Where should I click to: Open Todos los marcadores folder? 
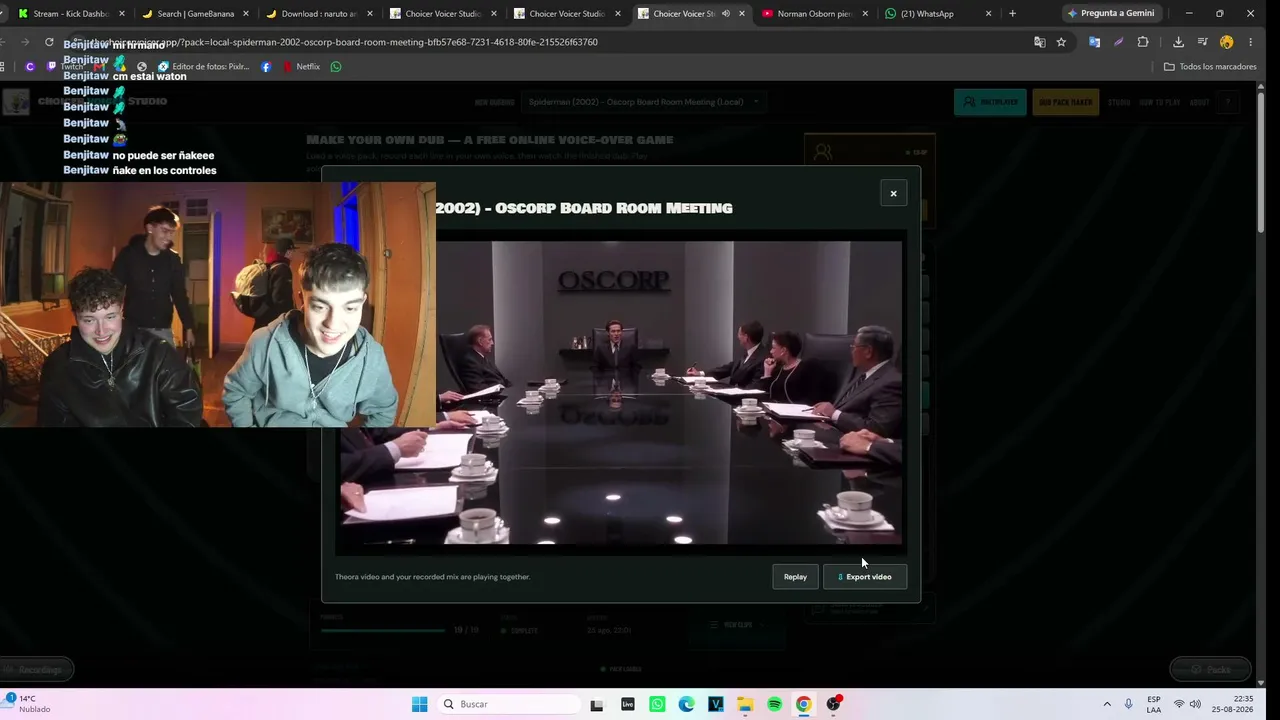(x=1210, y=67)
